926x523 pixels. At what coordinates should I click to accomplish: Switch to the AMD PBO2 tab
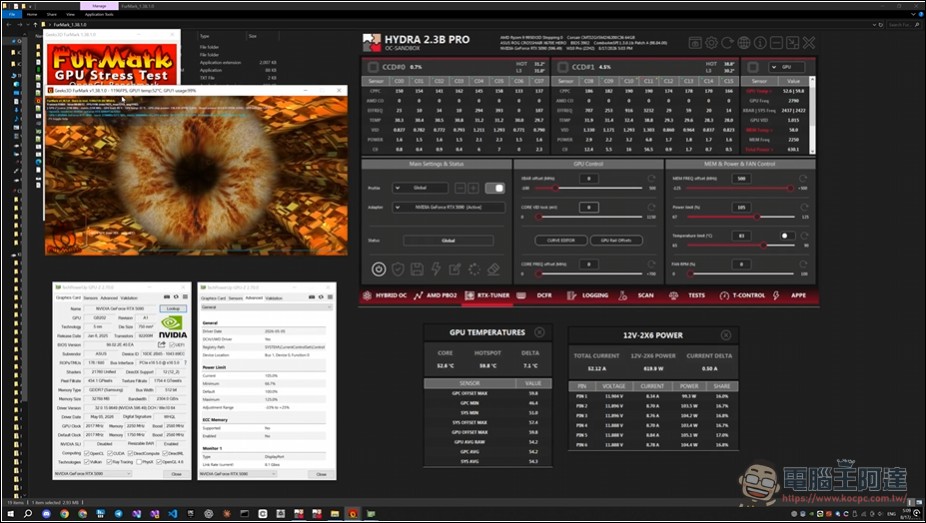[436, 295]
